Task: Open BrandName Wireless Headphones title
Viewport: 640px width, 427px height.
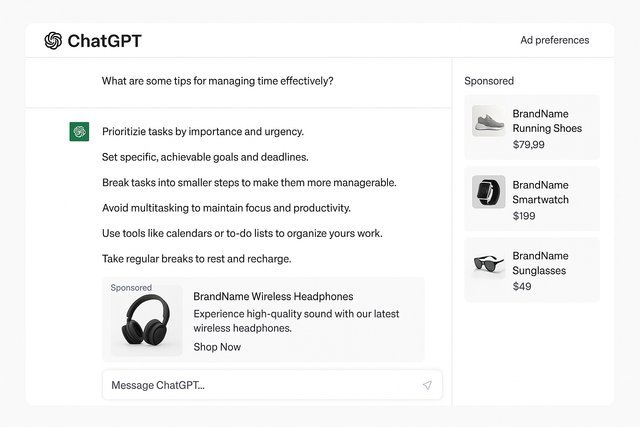Action: (273, 296)
